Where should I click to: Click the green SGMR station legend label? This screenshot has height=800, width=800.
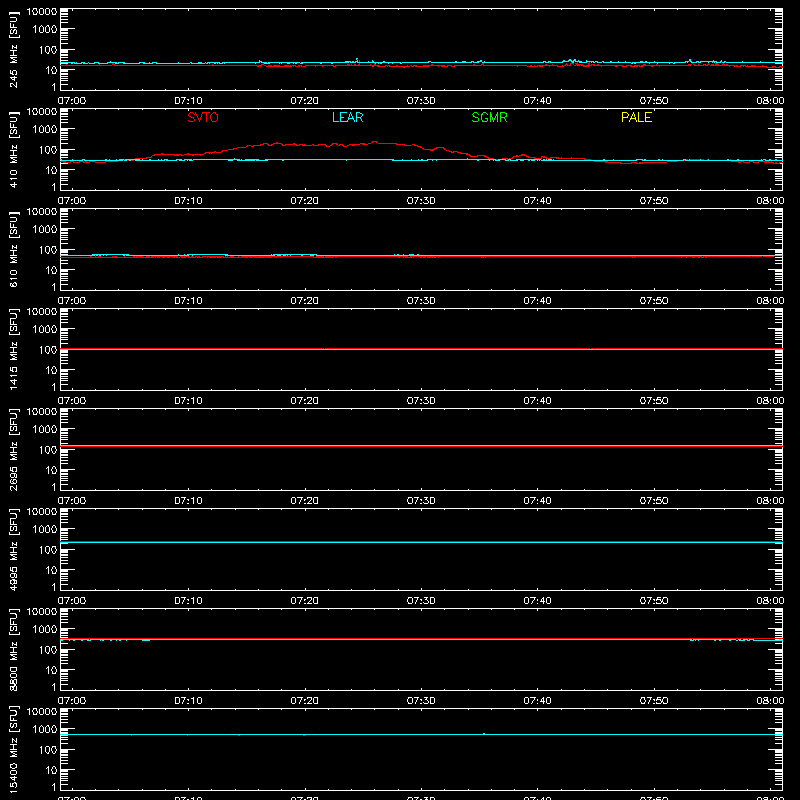(x=489, y=117)
